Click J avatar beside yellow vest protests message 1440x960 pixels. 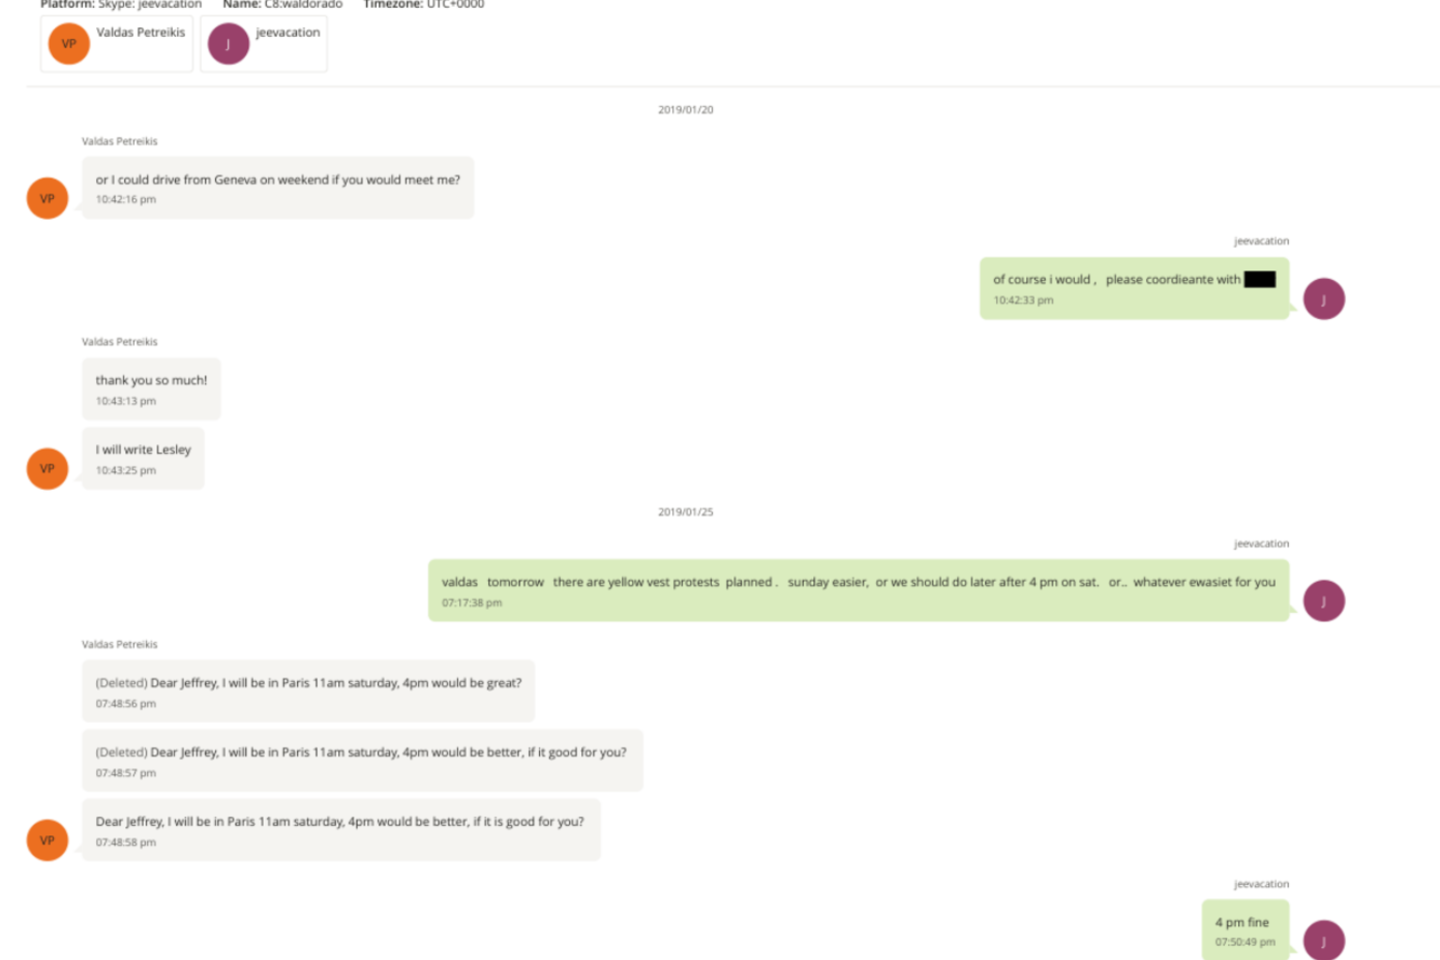tap(1324, 601)
